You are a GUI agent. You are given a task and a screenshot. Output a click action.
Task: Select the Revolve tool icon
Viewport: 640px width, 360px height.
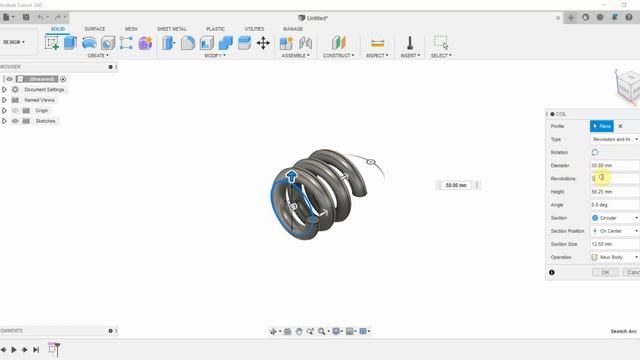click(89, 43)
